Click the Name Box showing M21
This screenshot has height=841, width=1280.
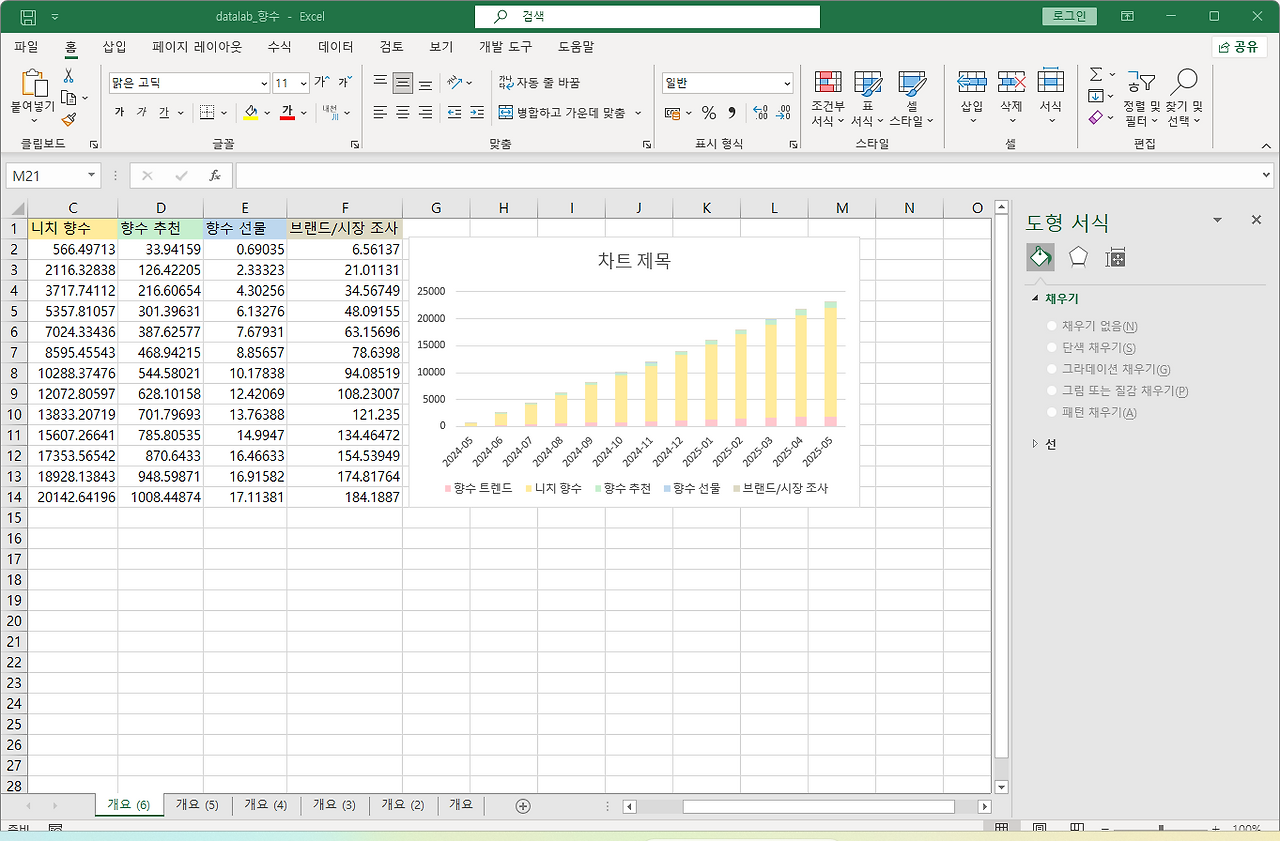coord(45,176)
